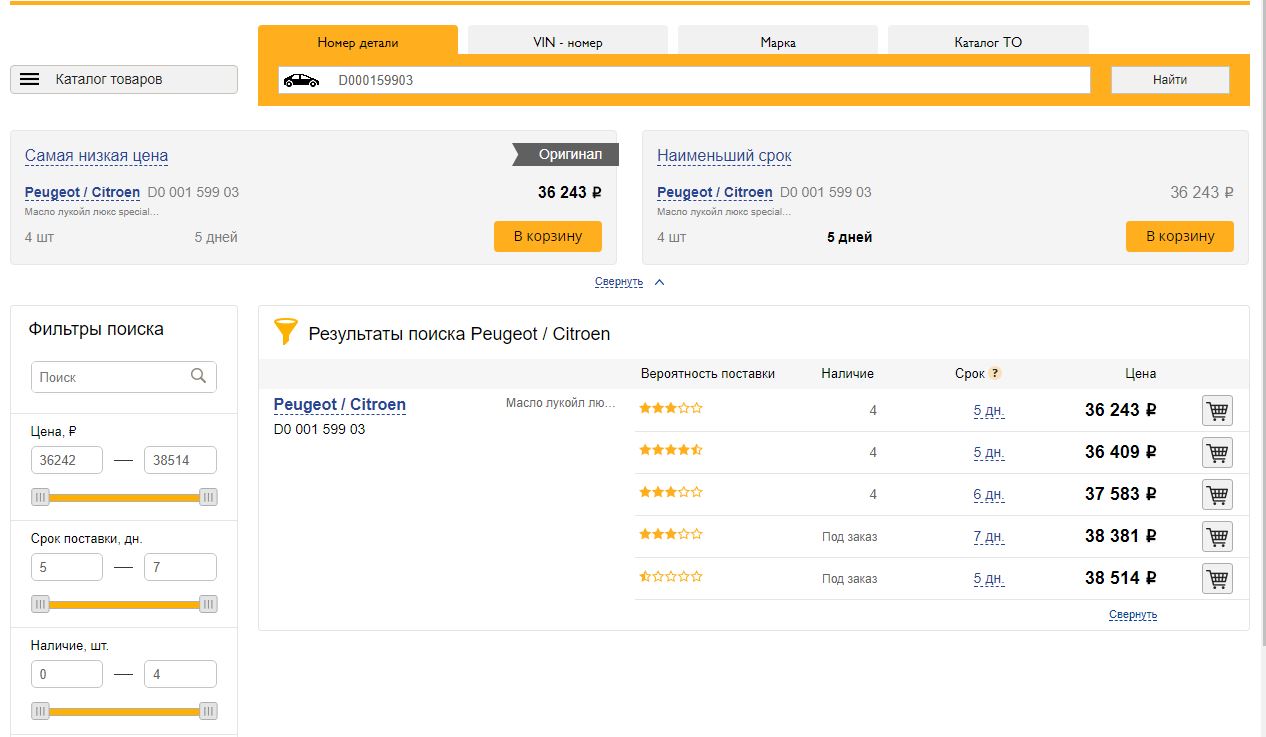Switch to the Номер детали tab

(x=358, y=41)
